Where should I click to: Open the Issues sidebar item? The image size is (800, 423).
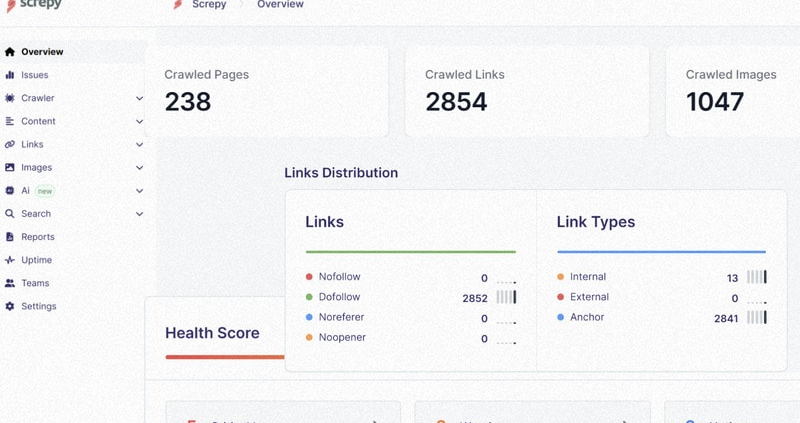(35, 75)
